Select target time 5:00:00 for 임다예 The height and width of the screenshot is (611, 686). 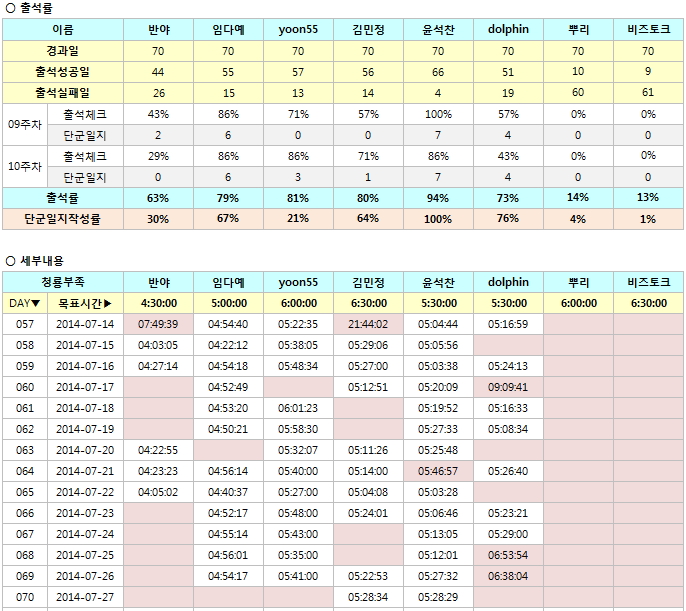[x=228, y=303]
